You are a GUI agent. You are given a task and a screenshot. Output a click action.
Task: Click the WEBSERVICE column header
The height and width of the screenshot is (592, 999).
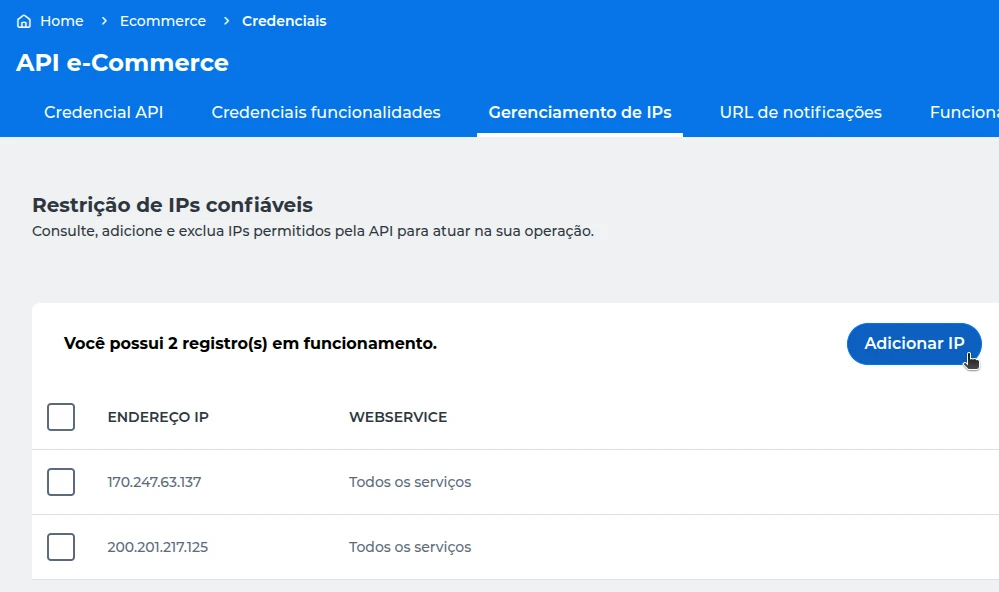click(x=398, y=417)
